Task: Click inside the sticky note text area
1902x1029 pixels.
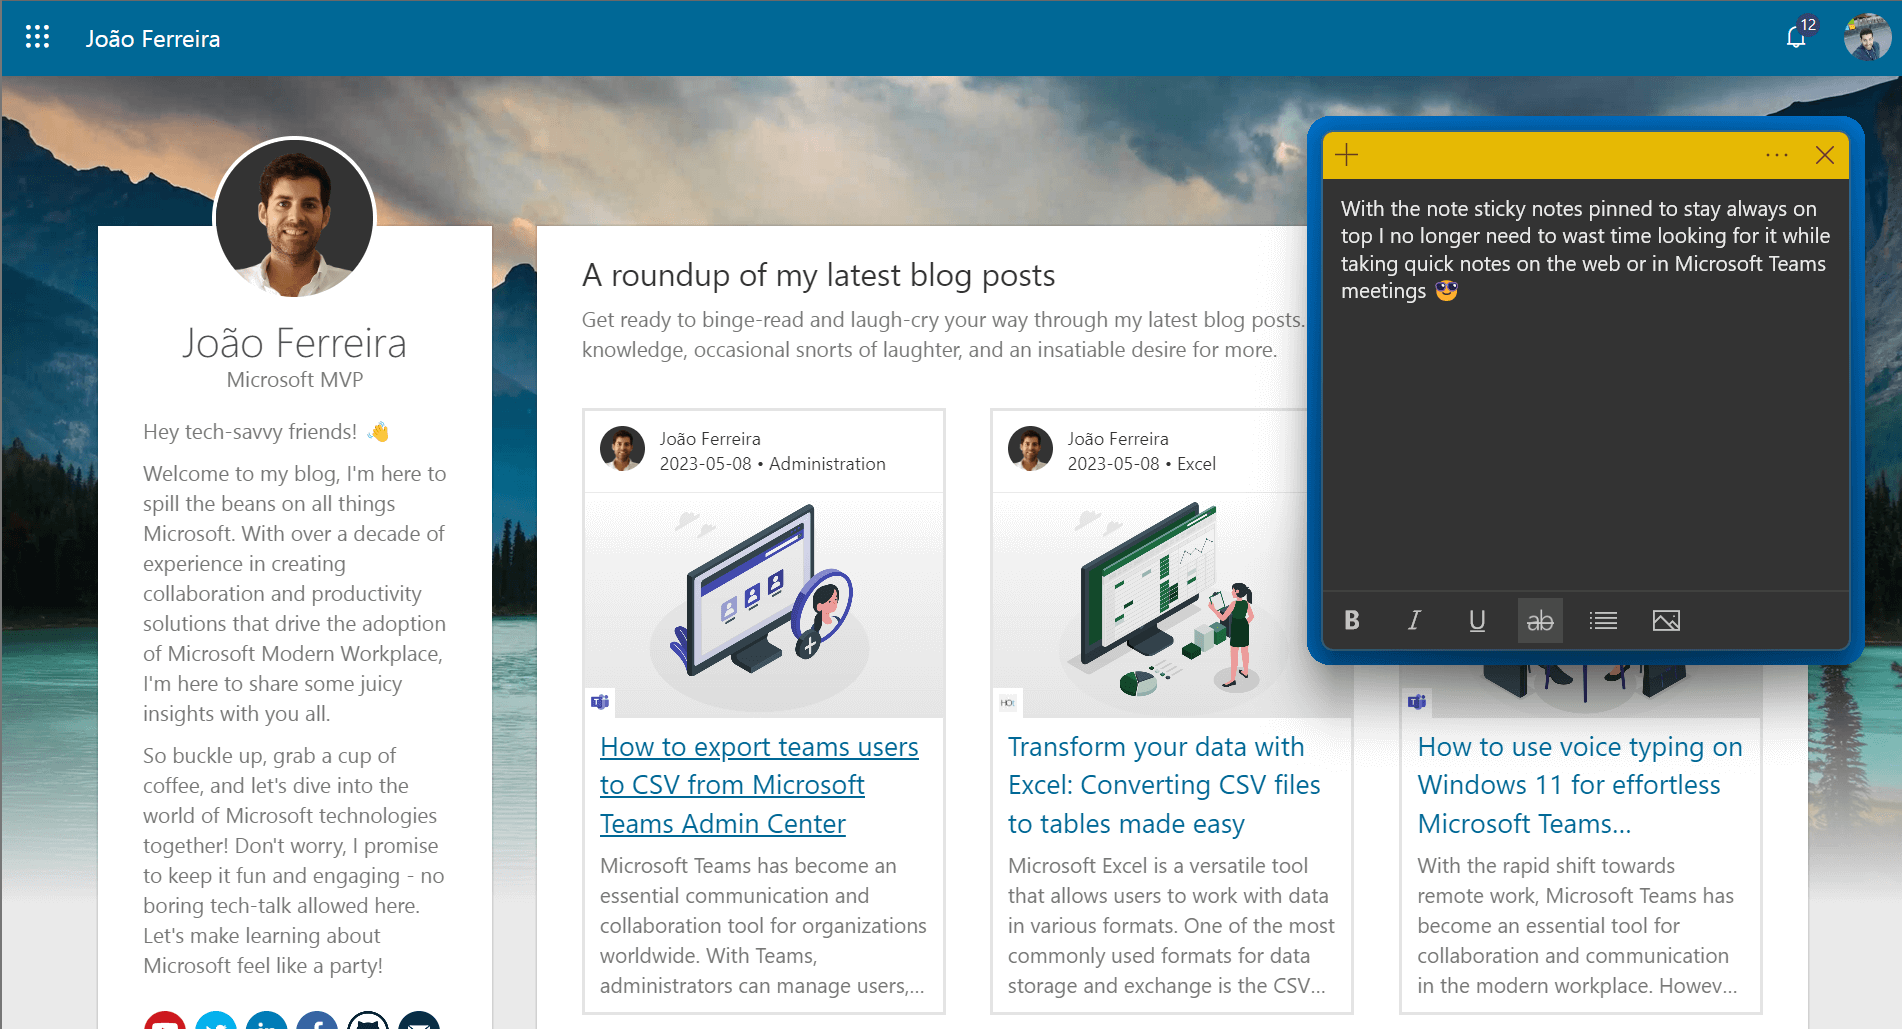Action: coord(1584,430)
